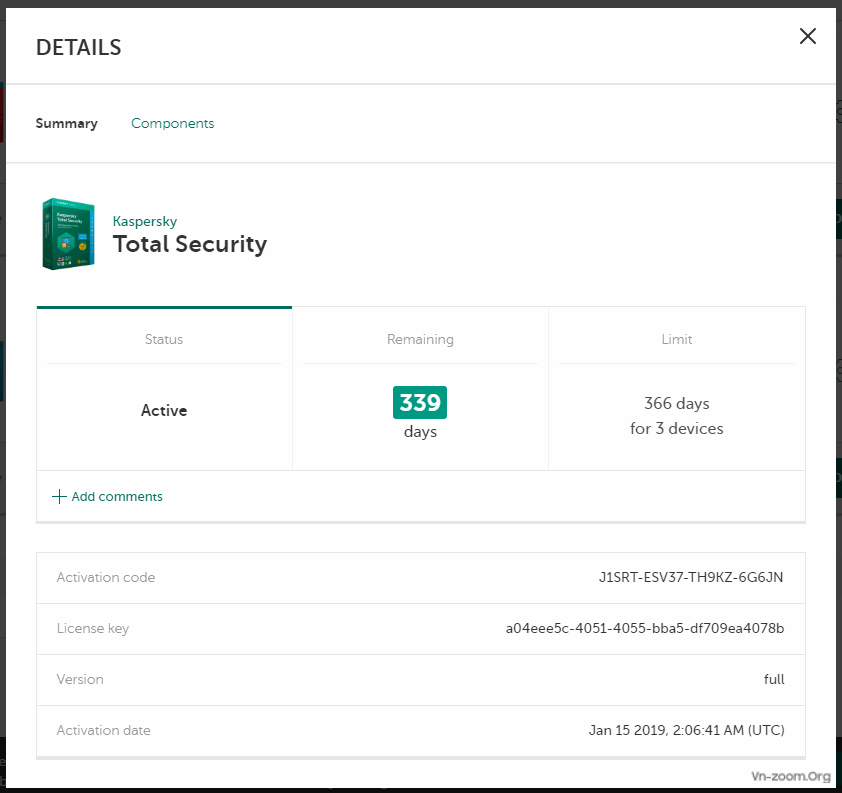Click the 366 days limit text
Viewport: 842px width, 793px height.
click(677, 404)
